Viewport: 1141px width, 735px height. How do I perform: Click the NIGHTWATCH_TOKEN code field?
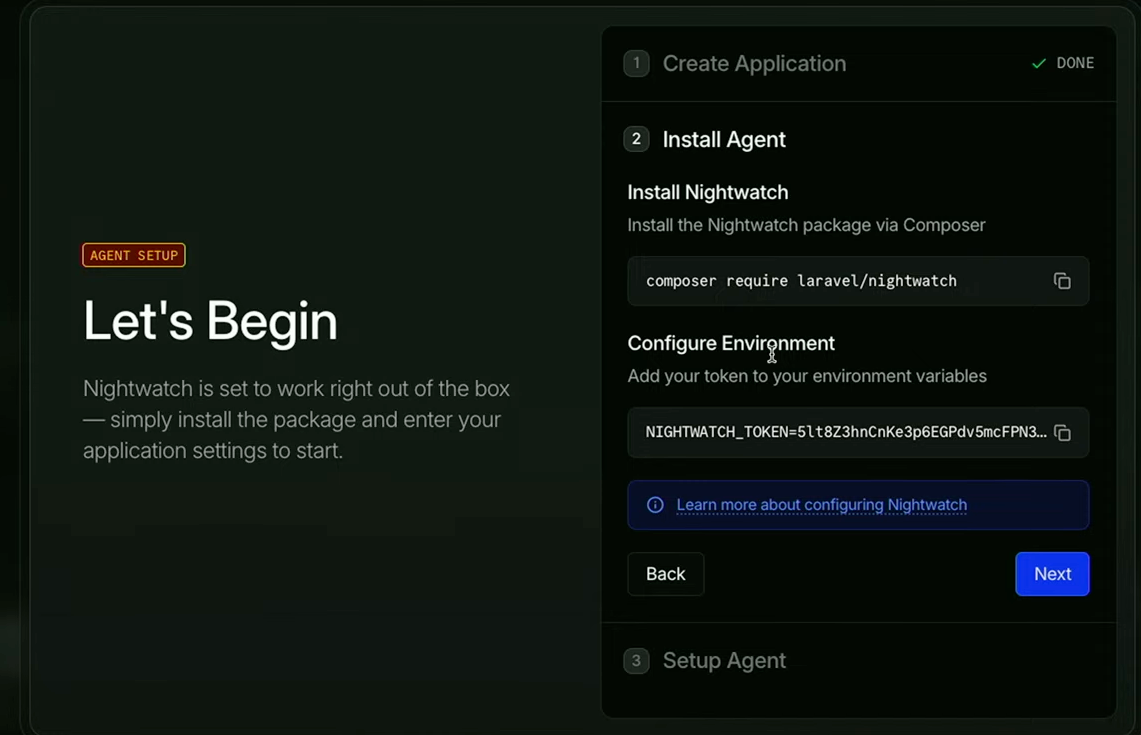tap(858, 432)
